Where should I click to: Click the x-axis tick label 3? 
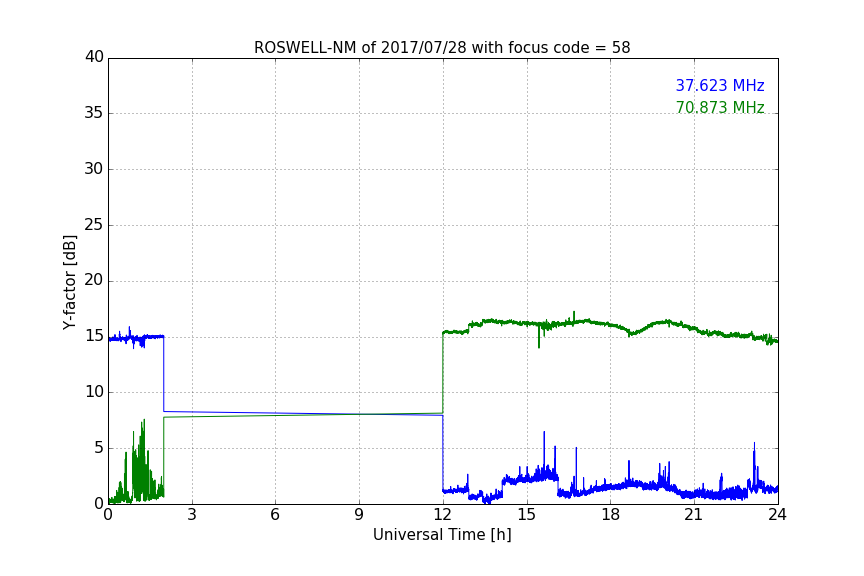point(192,515)
